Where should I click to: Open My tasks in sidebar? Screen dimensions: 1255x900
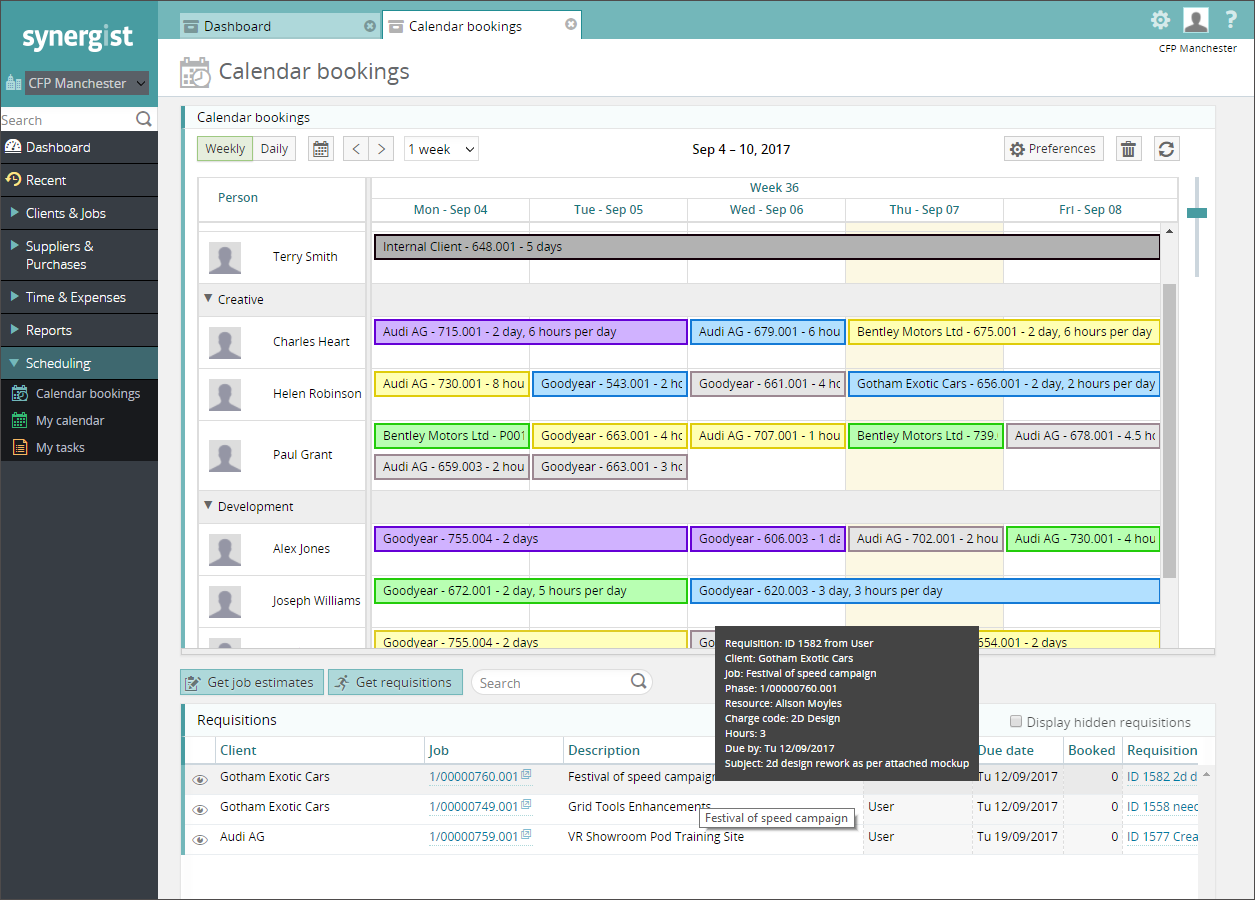coord(79,448)
